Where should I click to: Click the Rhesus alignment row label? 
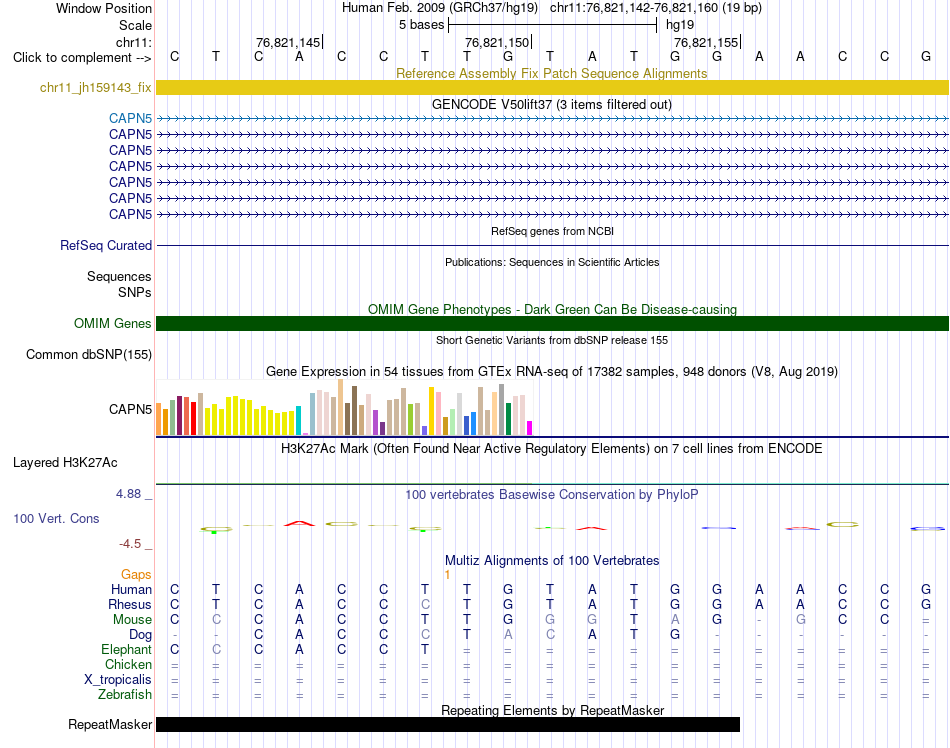point(130,604)
